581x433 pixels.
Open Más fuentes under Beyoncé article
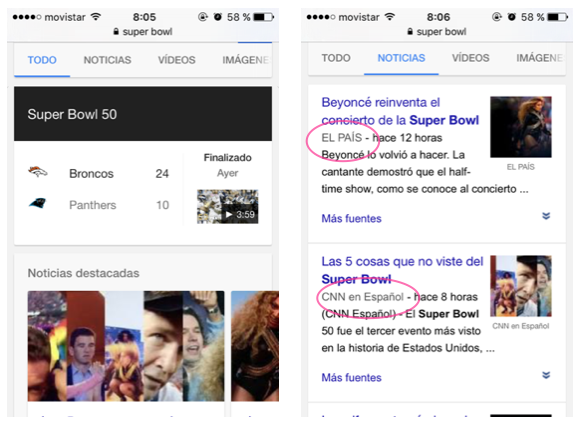pyautogui.click(x=351, y=218)
